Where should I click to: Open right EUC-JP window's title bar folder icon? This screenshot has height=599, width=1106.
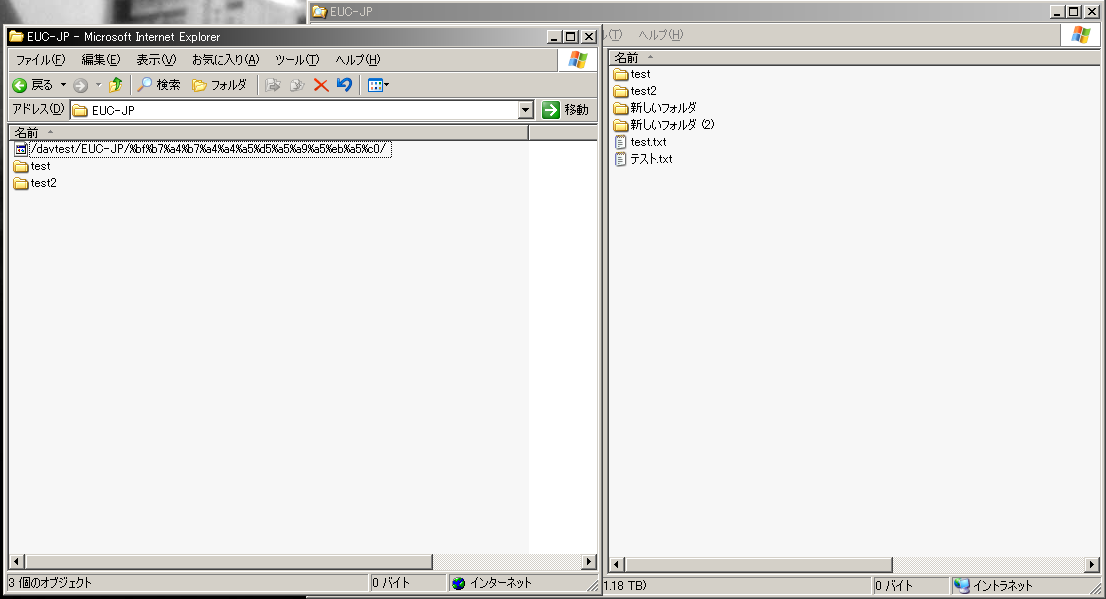[320, 12]
